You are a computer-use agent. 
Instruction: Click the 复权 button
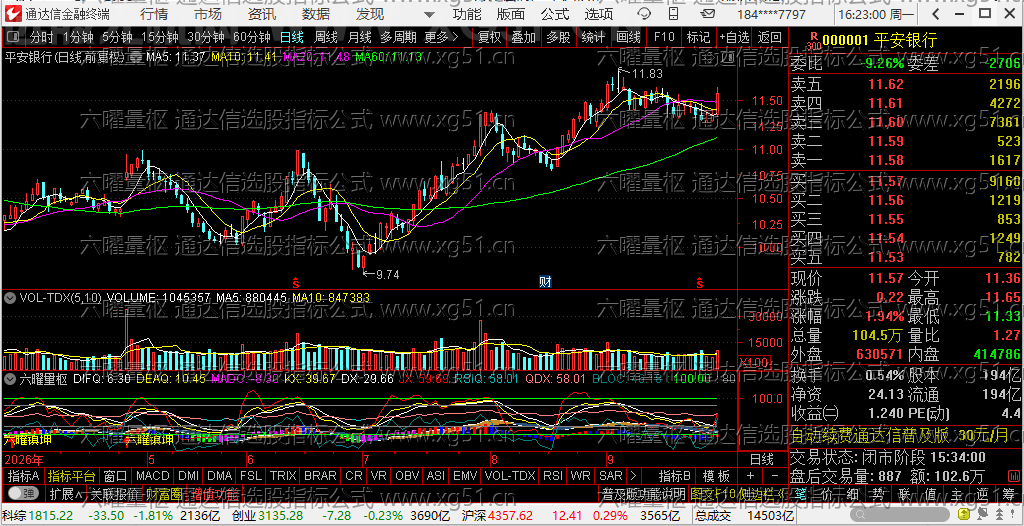click(x=488, y=37)
